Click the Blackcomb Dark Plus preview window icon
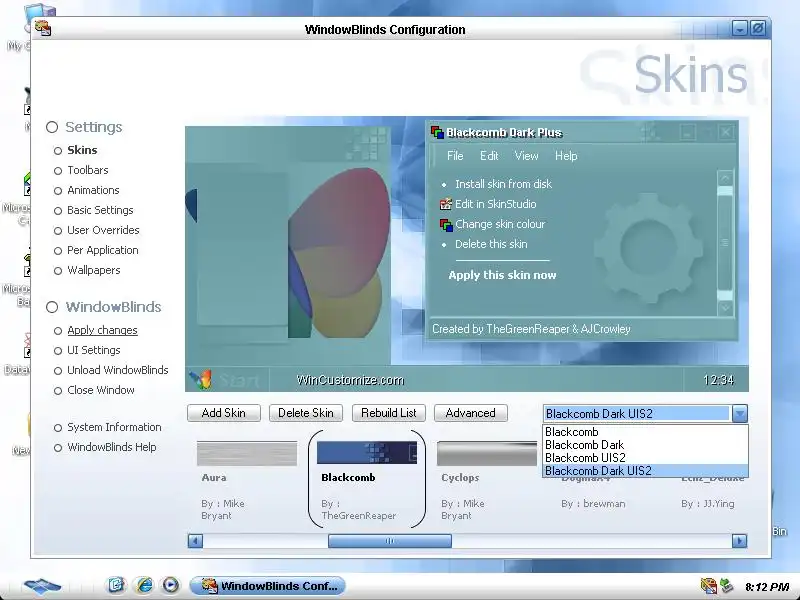 [437, 133]
